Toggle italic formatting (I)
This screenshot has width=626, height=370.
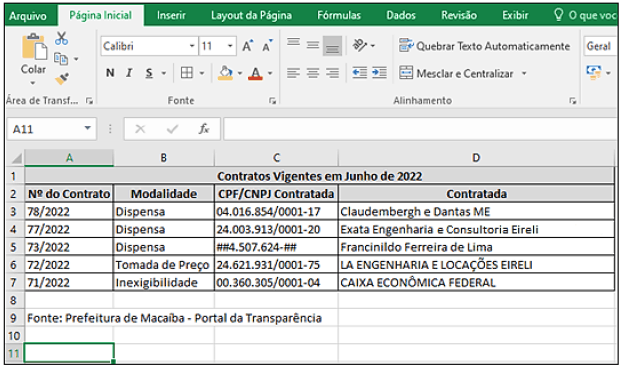click(129, 73)
